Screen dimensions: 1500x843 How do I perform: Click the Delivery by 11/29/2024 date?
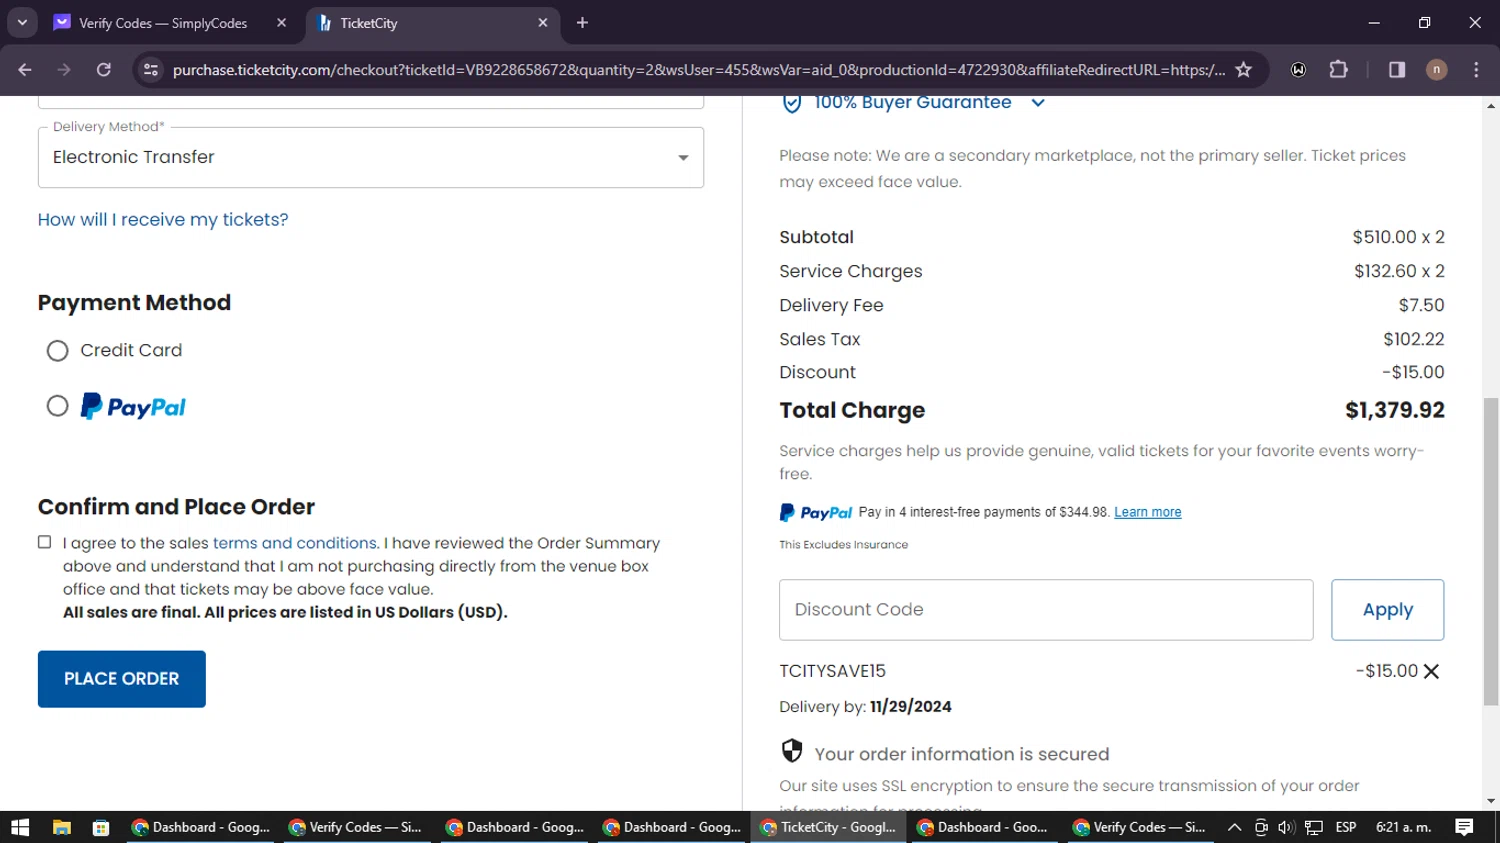pos(911,707)
